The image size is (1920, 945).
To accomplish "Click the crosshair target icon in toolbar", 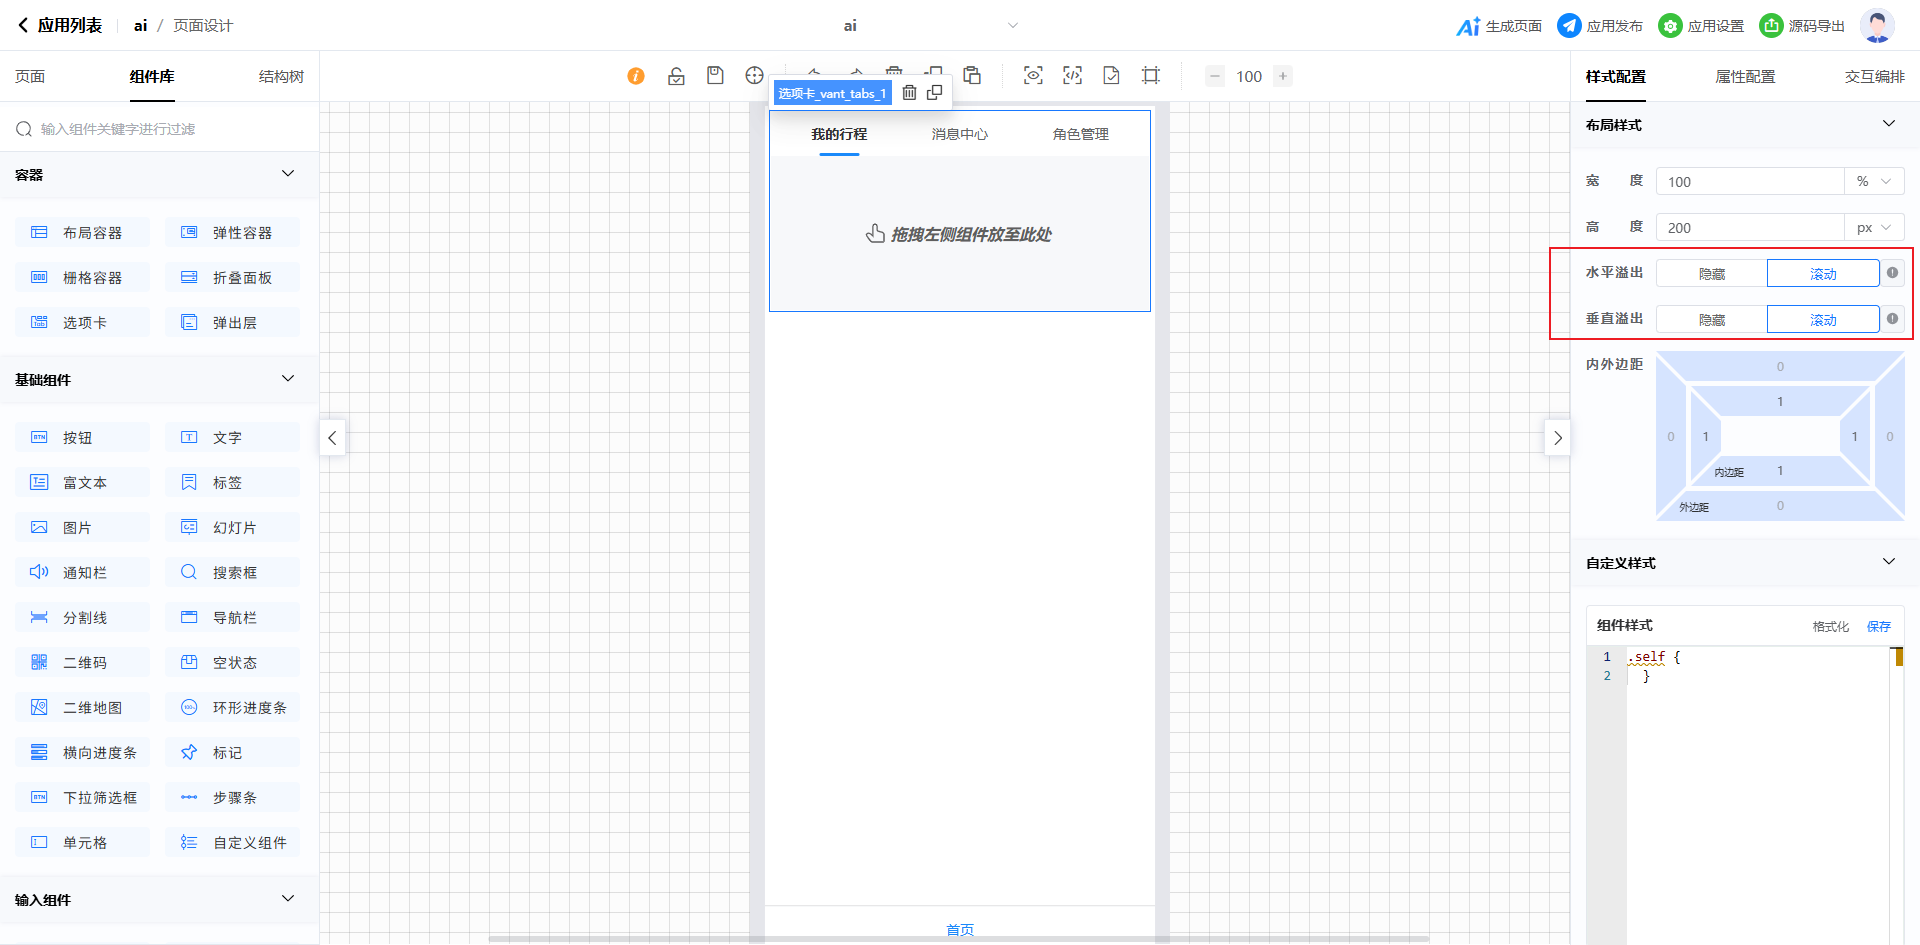I will coord(754,76).
